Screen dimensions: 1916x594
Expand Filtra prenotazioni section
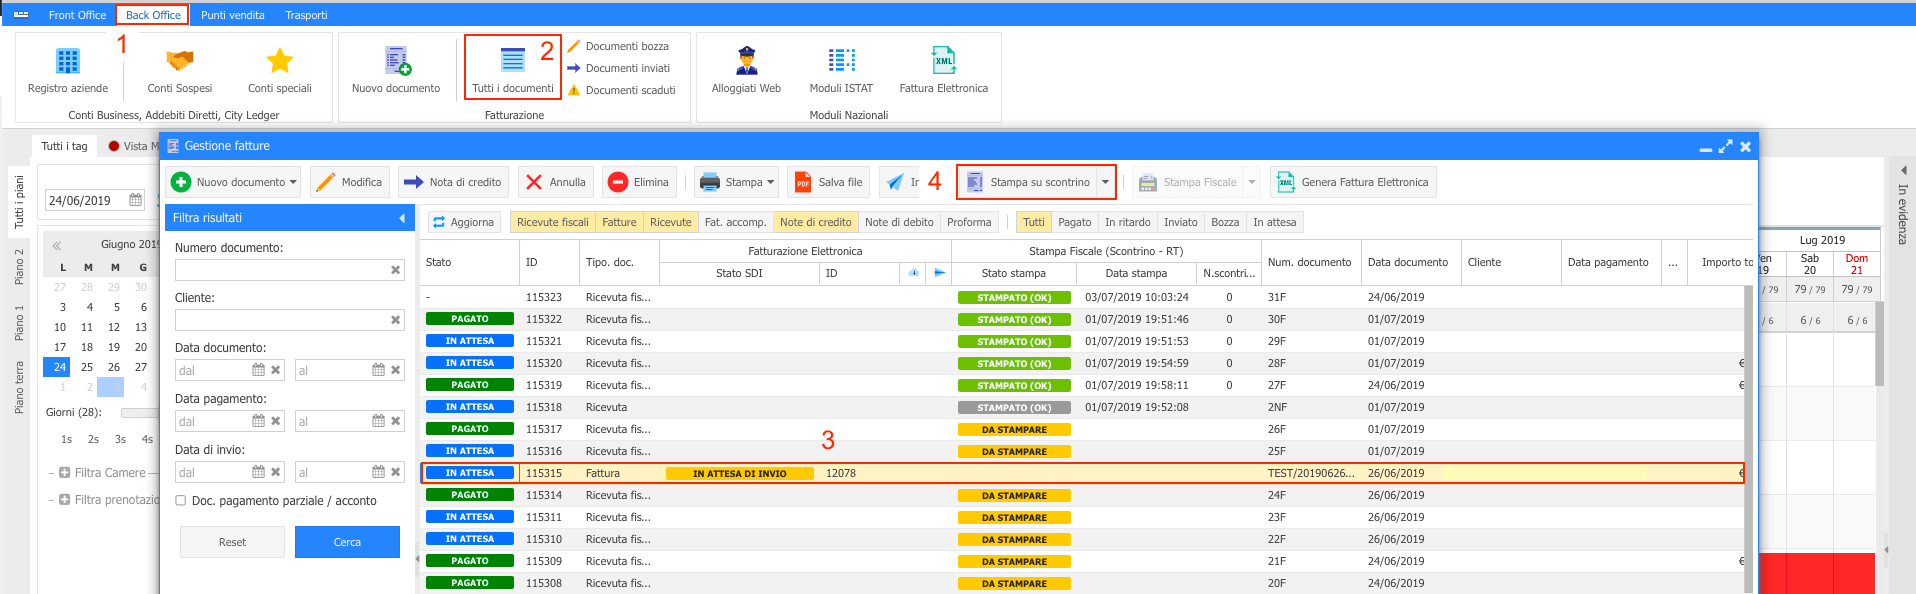(x=64, y=500)
